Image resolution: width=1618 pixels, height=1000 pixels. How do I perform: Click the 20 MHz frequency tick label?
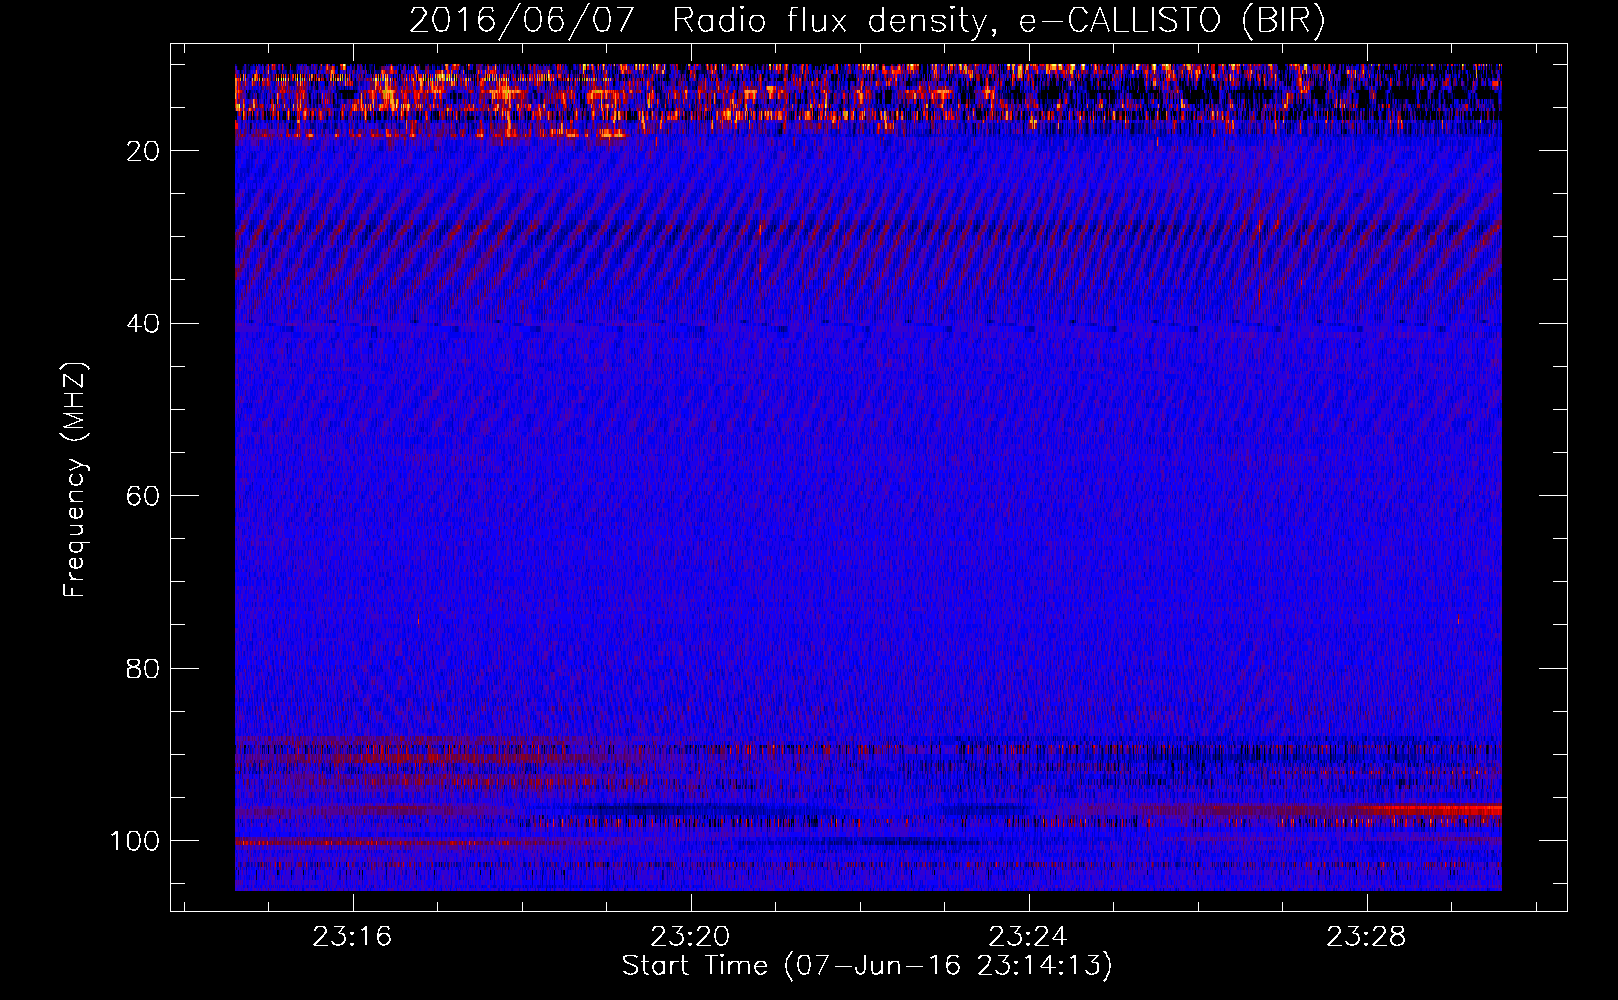point(143,151)
